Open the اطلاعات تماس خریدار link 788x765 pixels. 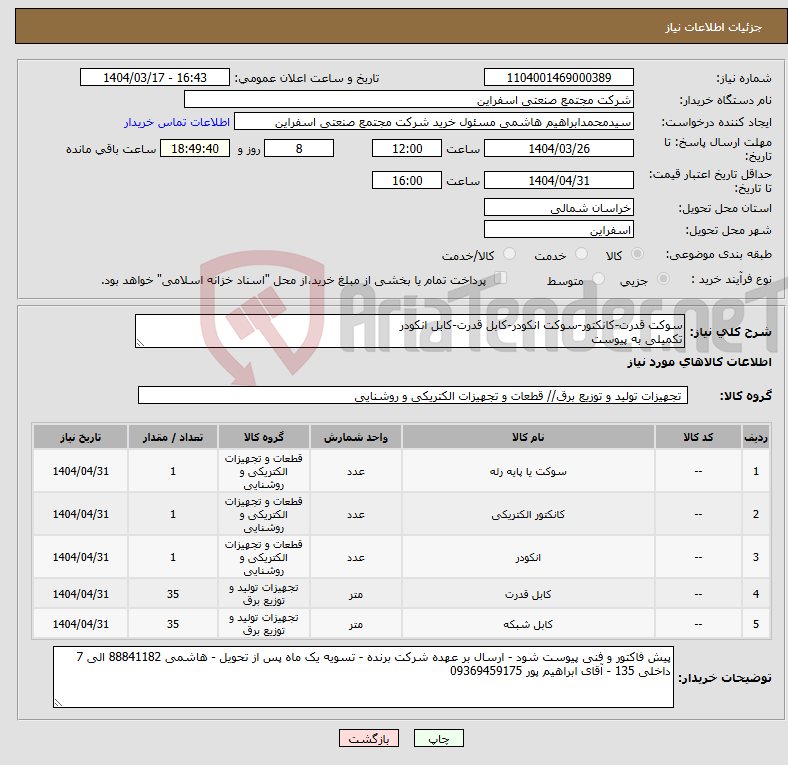pos(177,122)
